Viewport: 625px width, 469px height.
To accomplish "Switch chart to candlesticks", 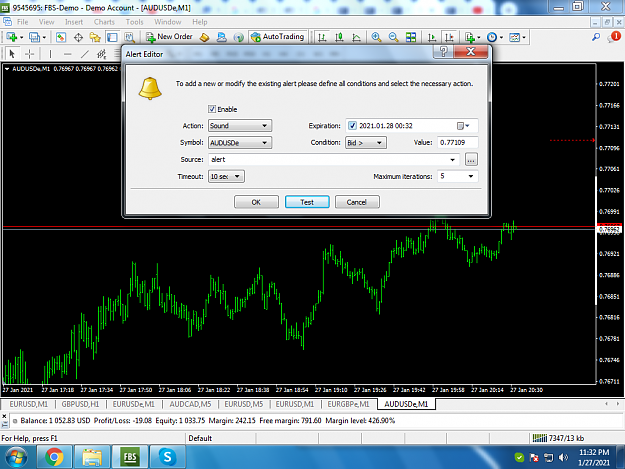I will 339,37.
